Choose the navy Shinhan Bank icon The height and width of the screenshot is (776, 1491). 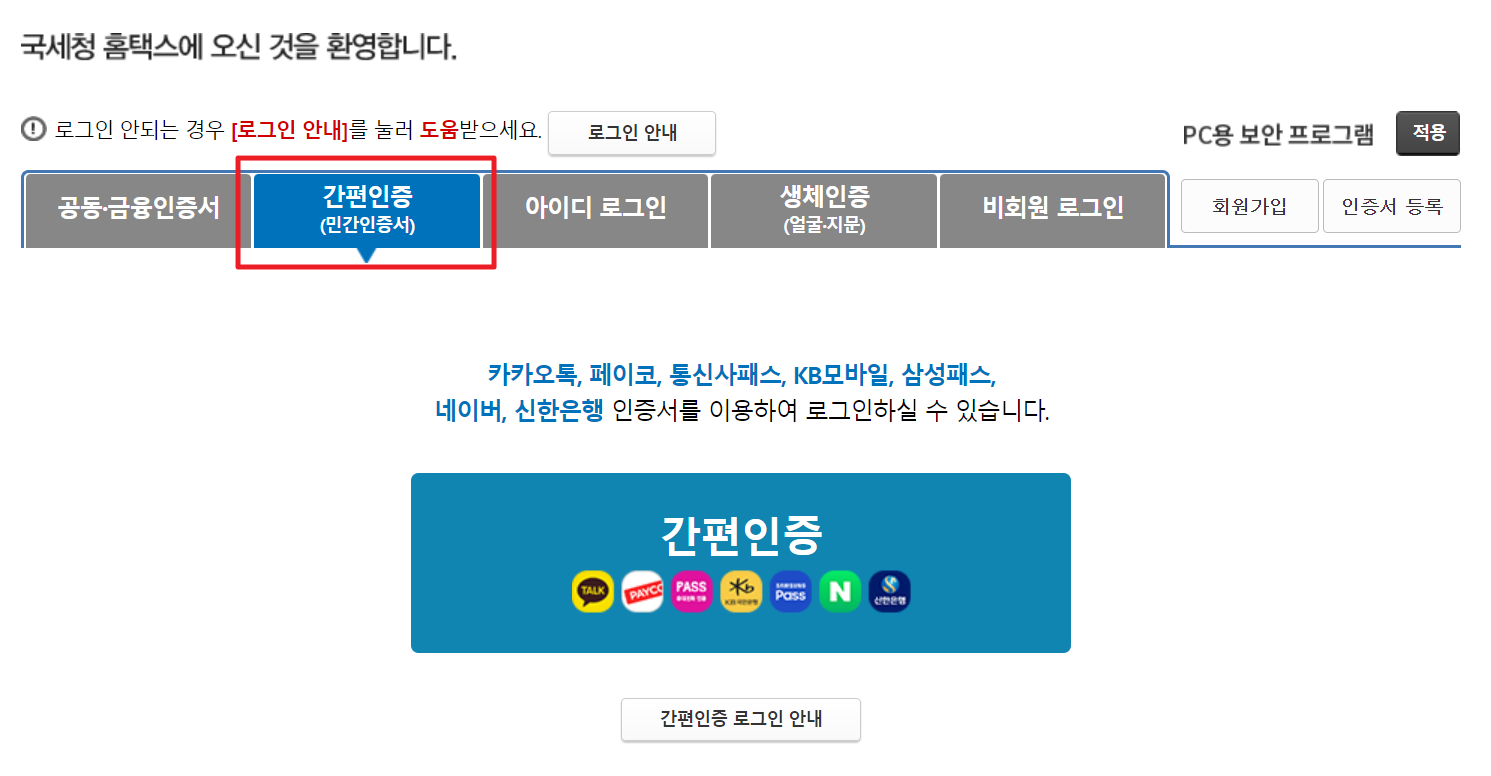coord(889,592)
